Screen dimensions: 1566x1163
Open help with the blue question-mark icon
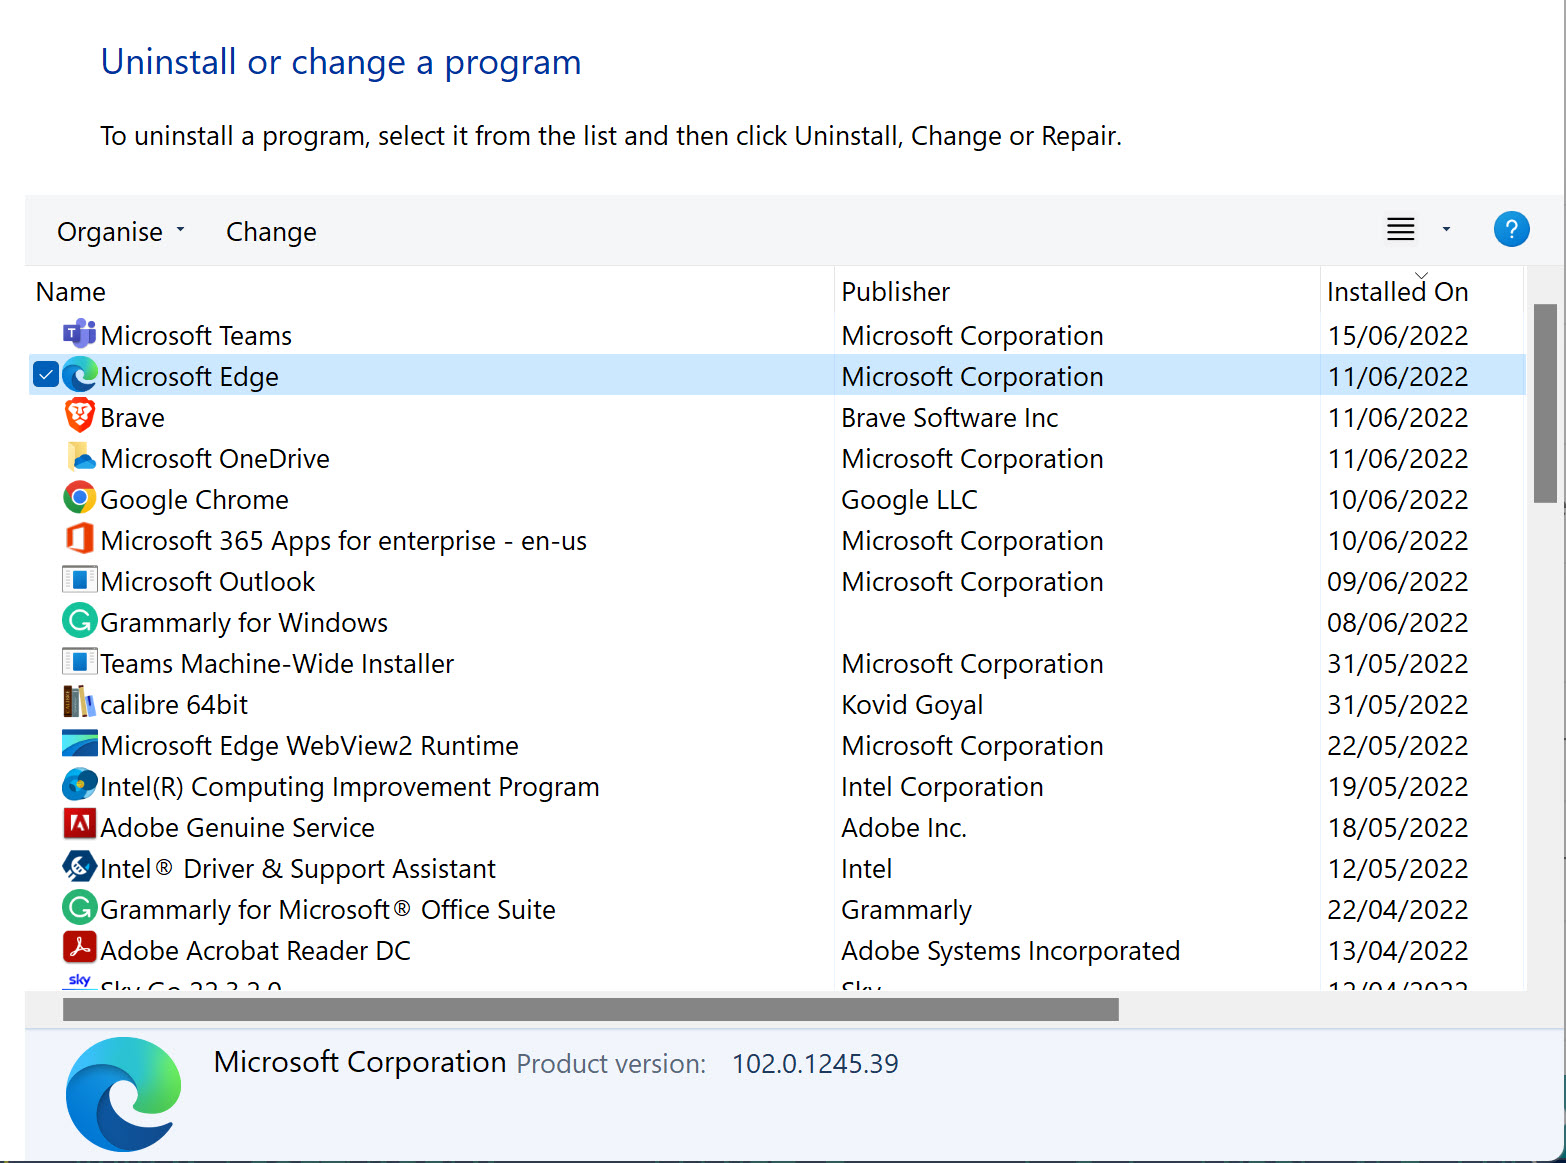1510,230
